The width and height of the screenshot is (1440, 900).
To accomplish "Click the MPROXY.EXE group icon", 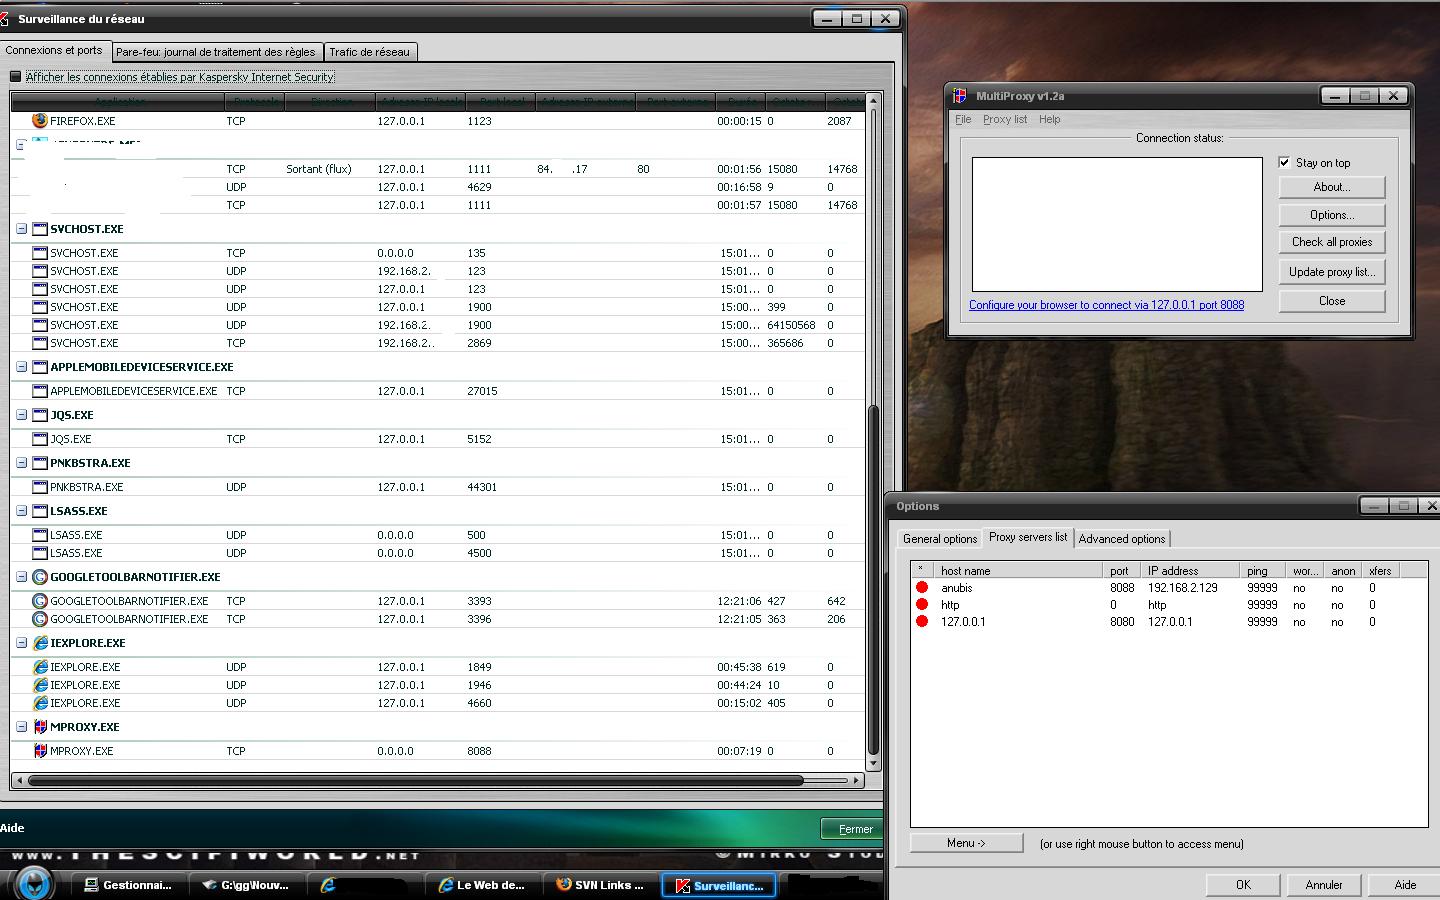I will coord(40,727).
